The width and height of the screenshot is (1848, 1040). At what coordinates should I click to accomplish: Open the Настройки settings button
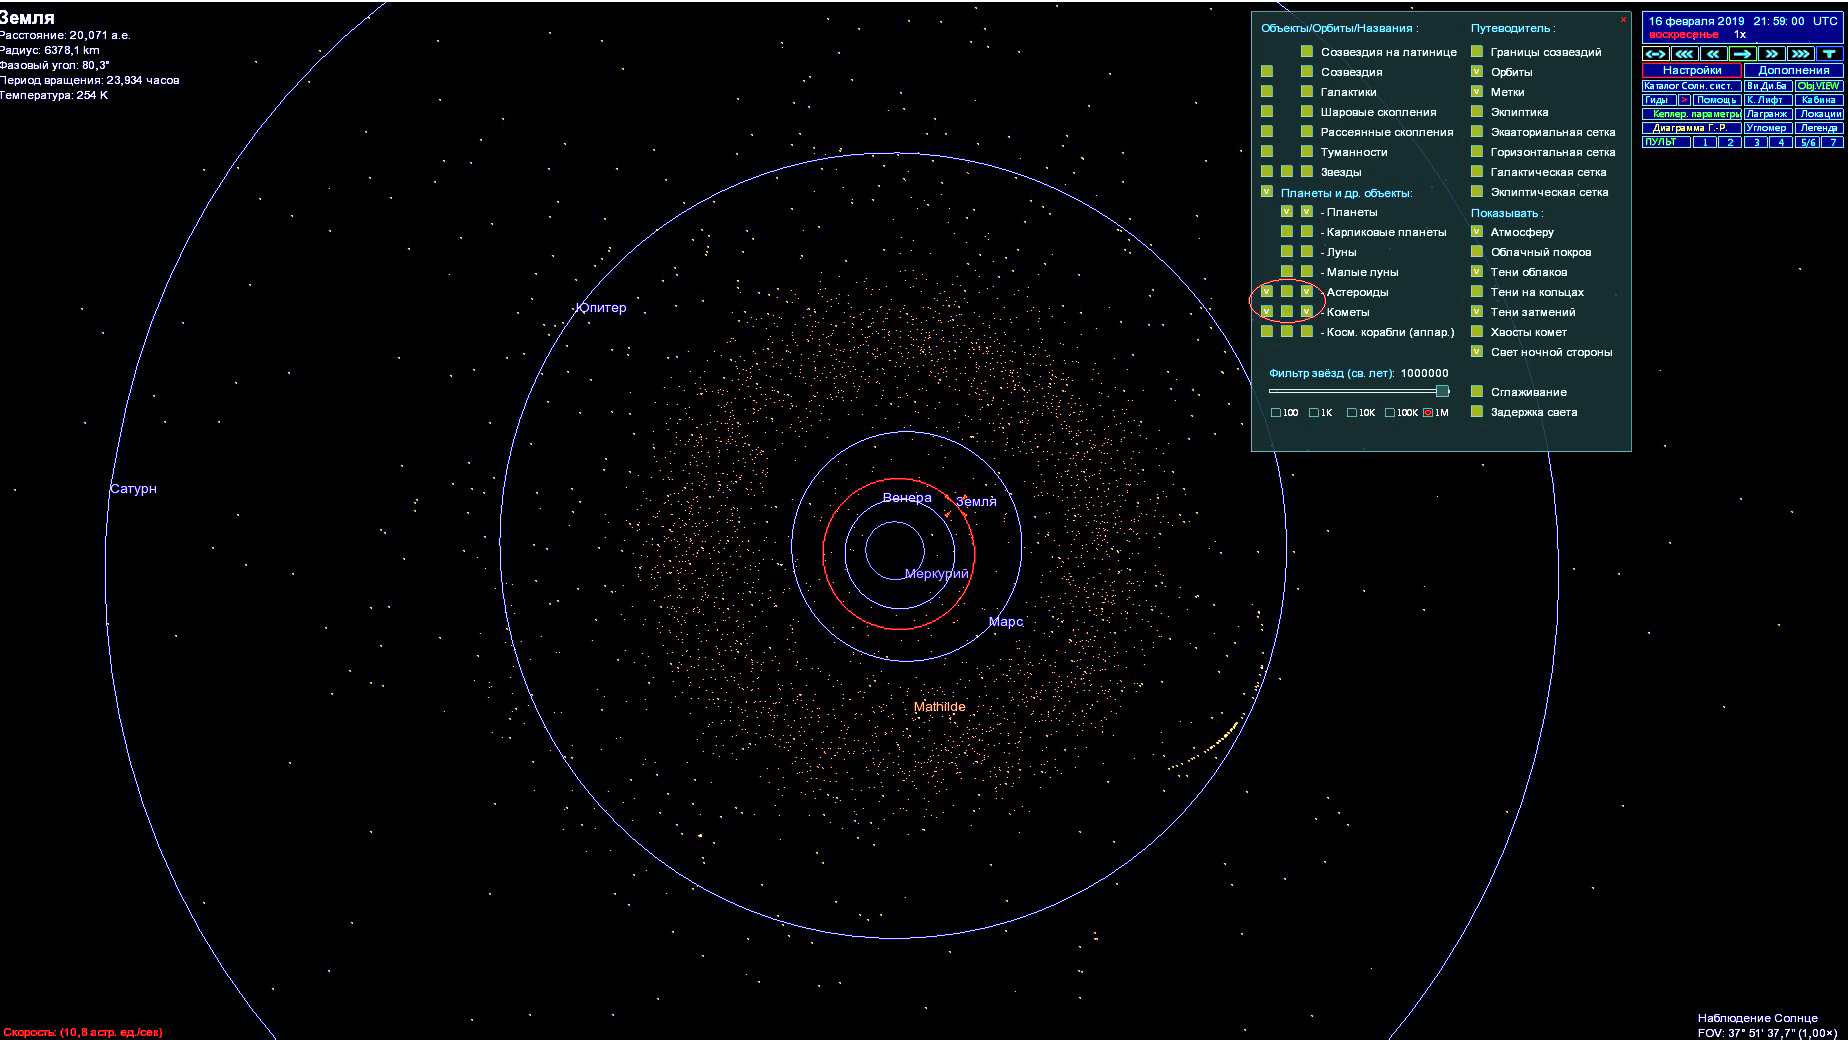pyautogui.click(x=1692, y=70)
